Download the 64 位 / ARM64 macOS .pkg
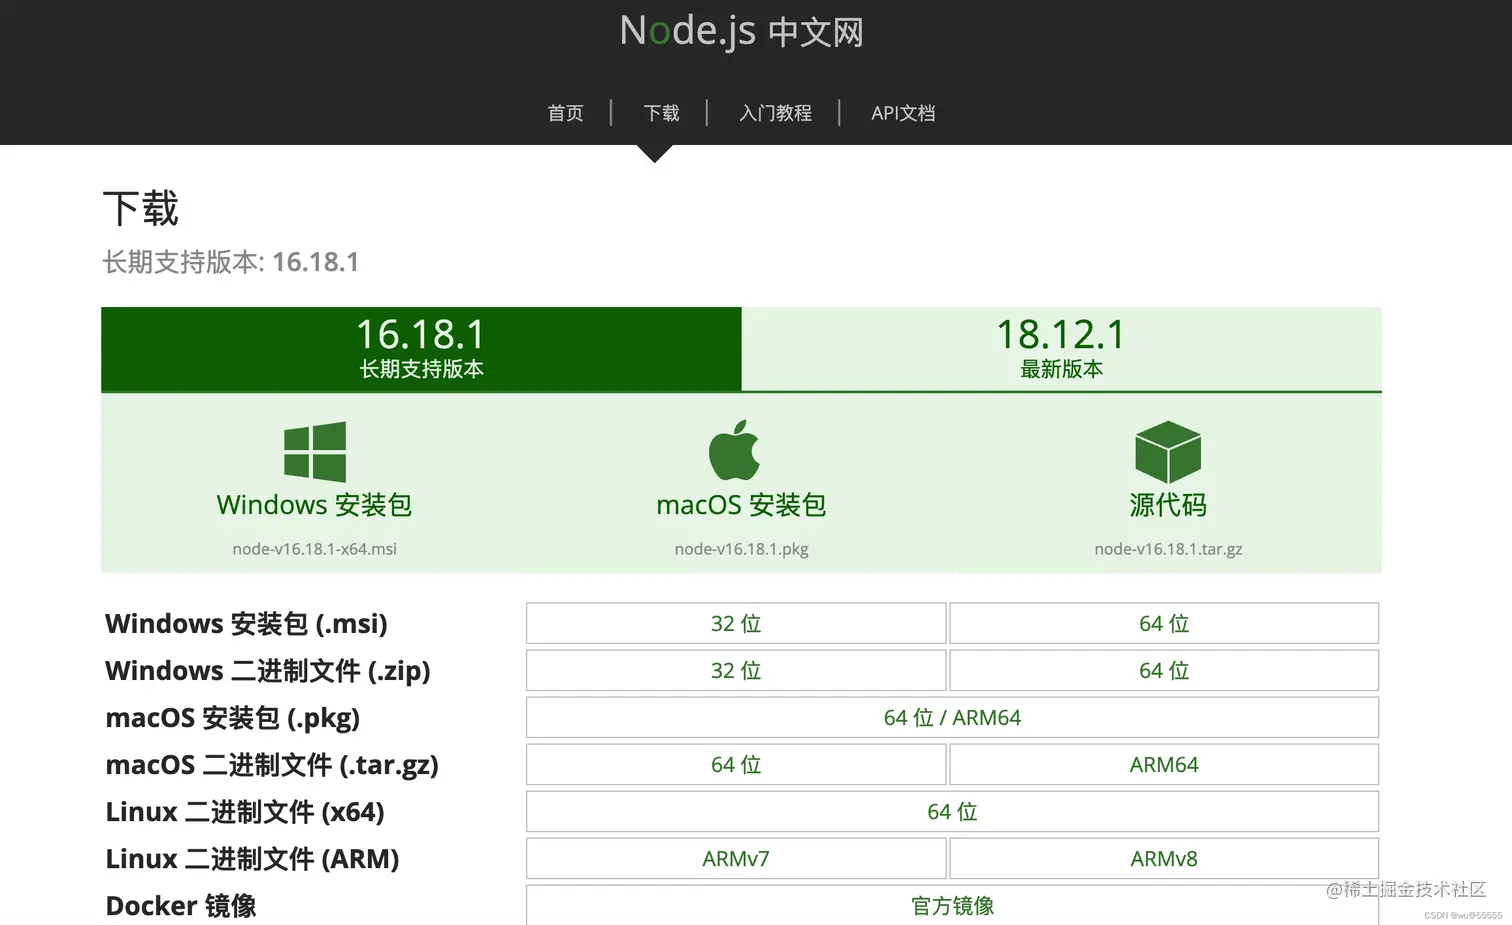 [953, 717]
